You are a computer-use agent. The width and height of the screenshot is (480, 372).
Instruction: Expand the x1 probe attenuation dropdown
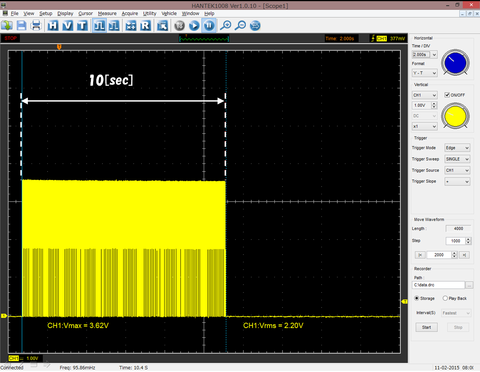point(434,126)
